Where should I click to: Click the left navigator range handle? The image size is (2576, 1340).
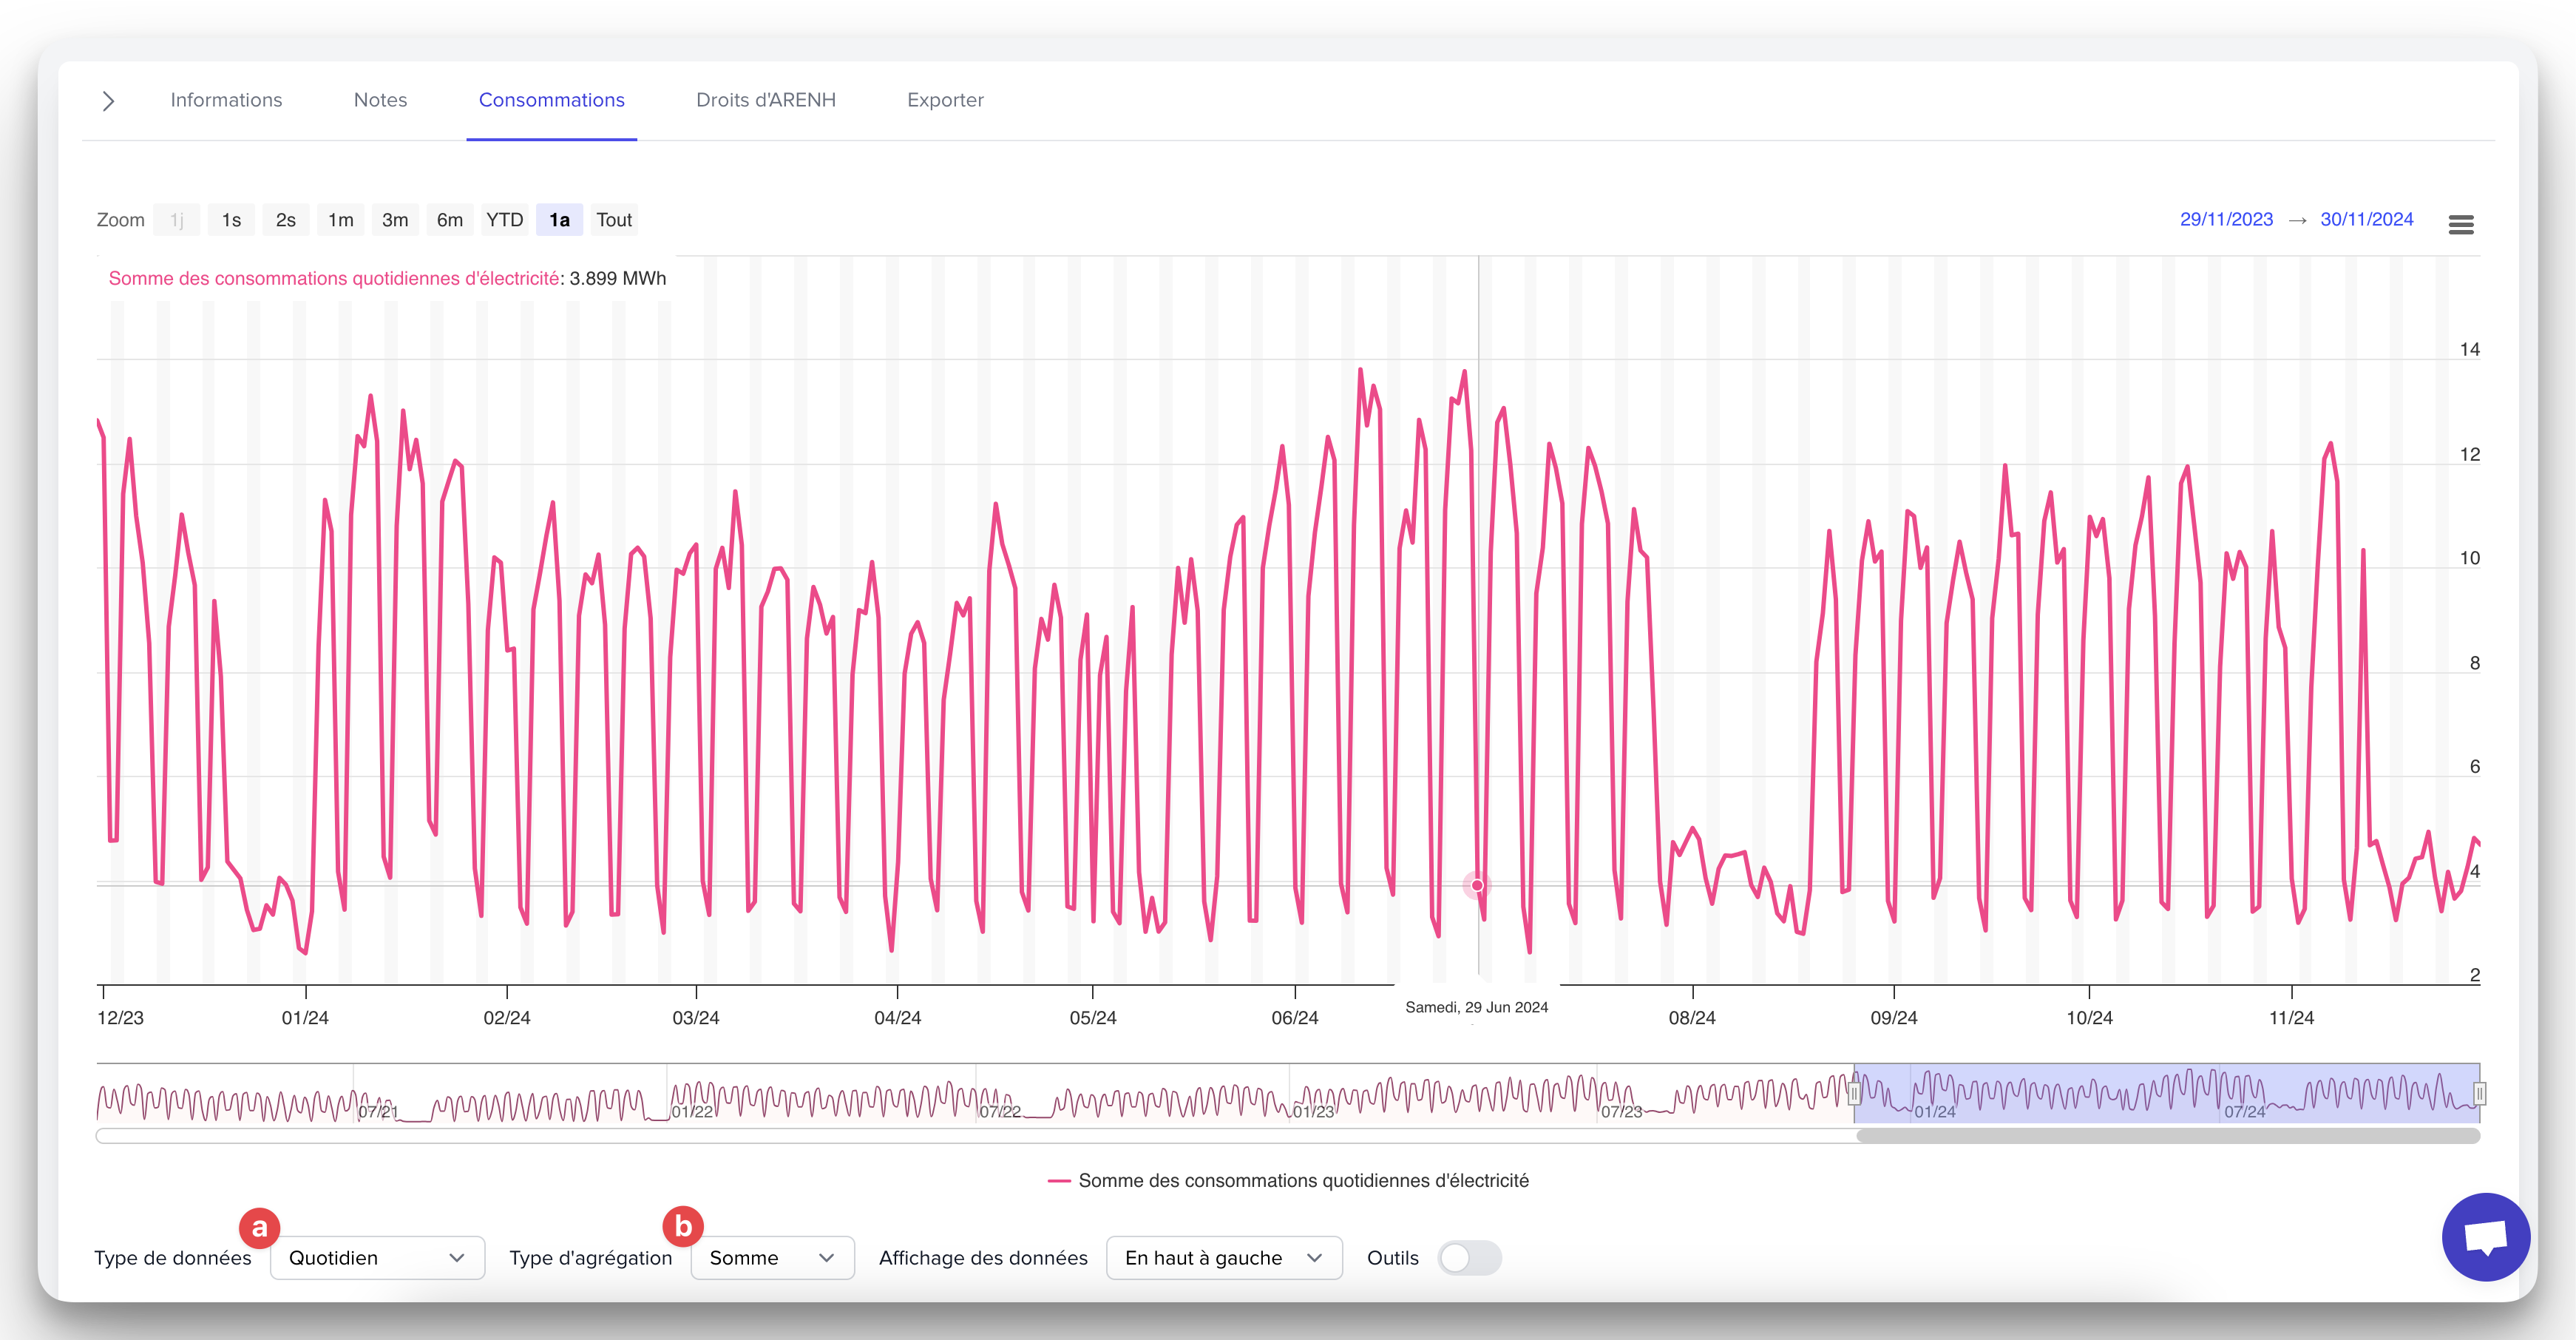[x=1854, y=1093]
